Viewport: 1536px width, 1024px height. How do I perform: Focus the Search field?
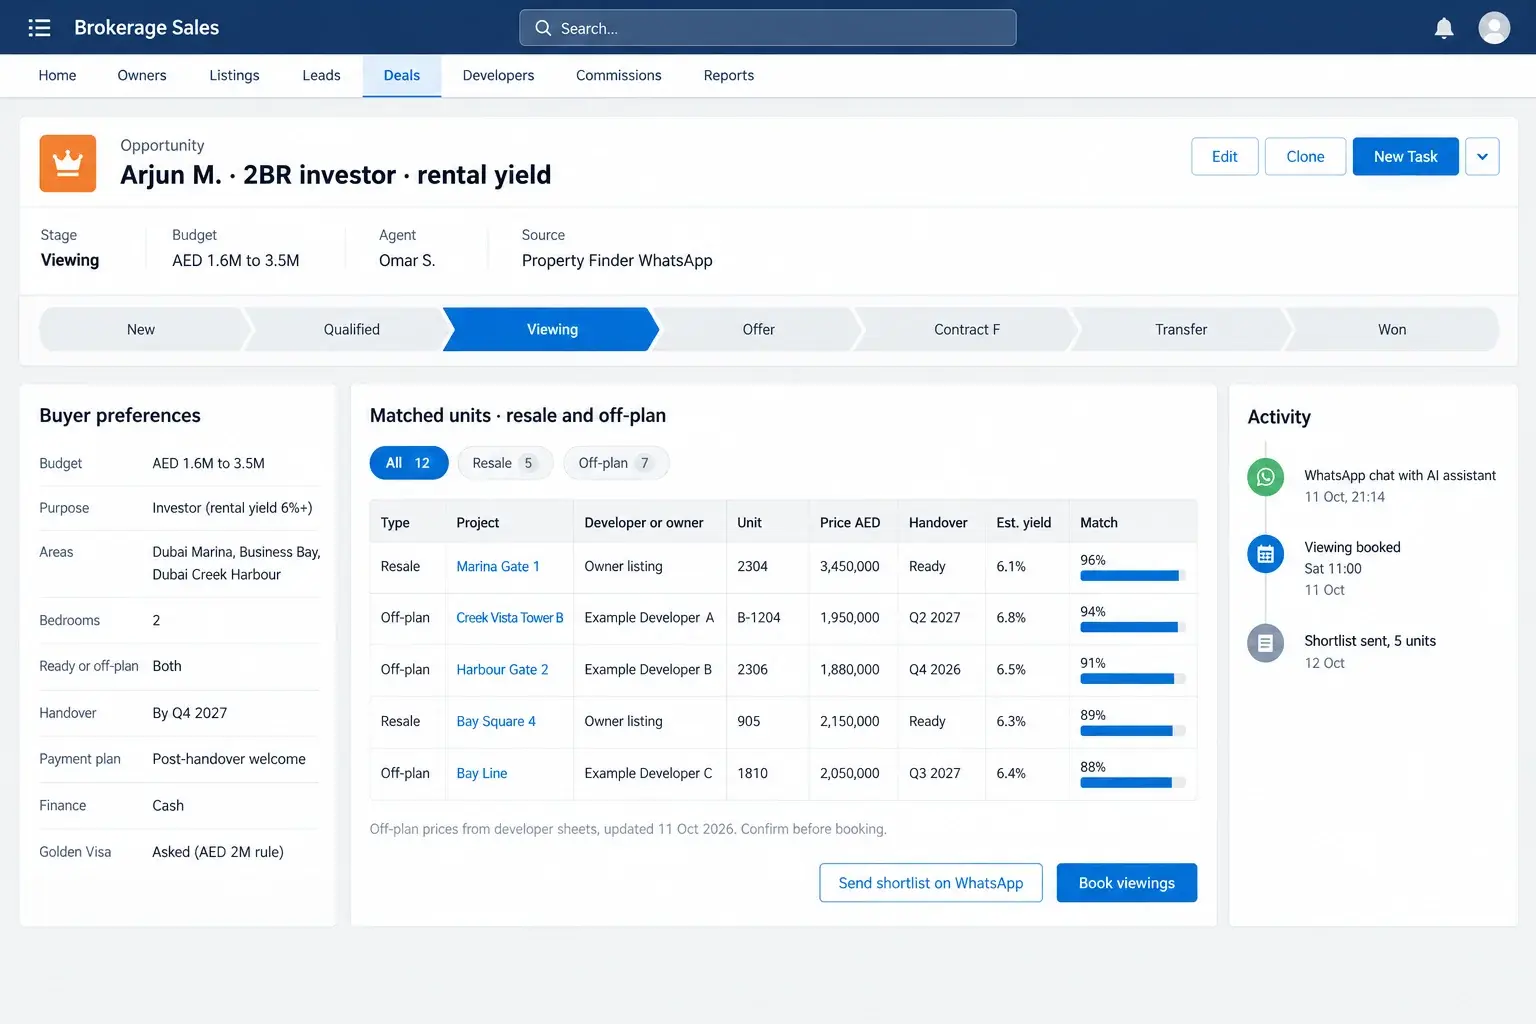(x=768, y=28)
